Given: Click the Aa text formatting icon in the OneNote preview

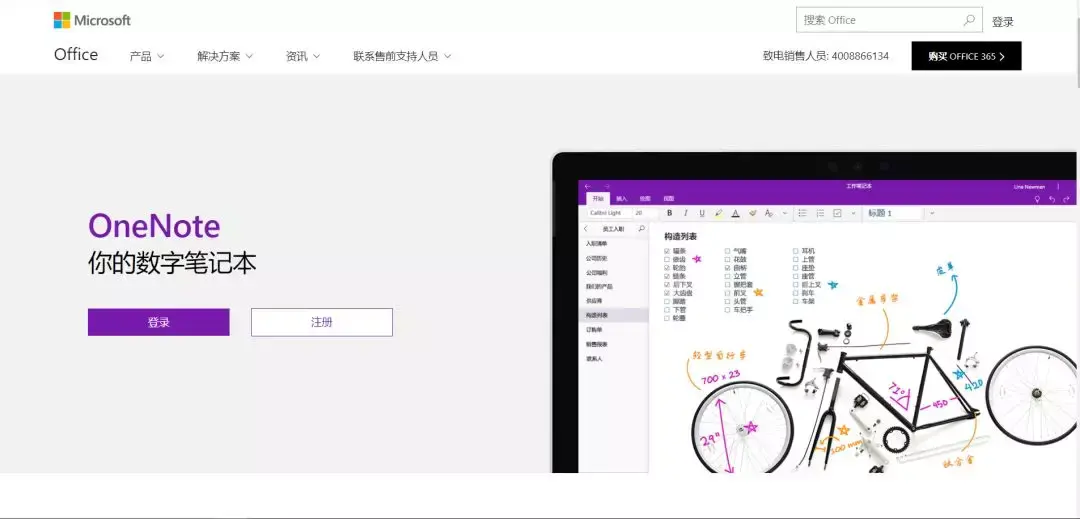Looking at the screenshot, I should [769, 213].
